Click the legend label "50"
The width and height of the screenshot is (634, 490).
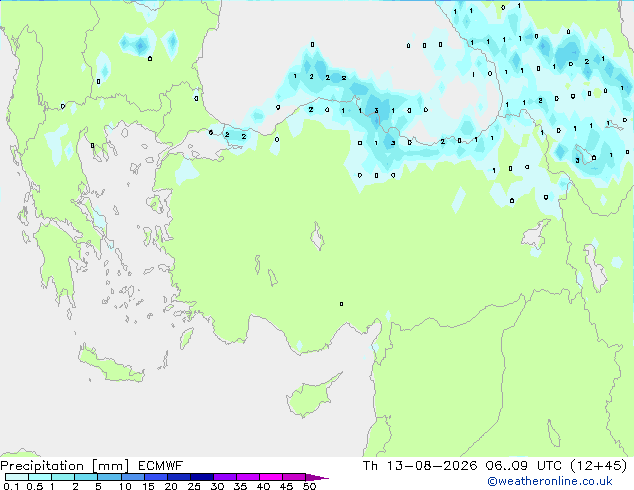[310, 486]
